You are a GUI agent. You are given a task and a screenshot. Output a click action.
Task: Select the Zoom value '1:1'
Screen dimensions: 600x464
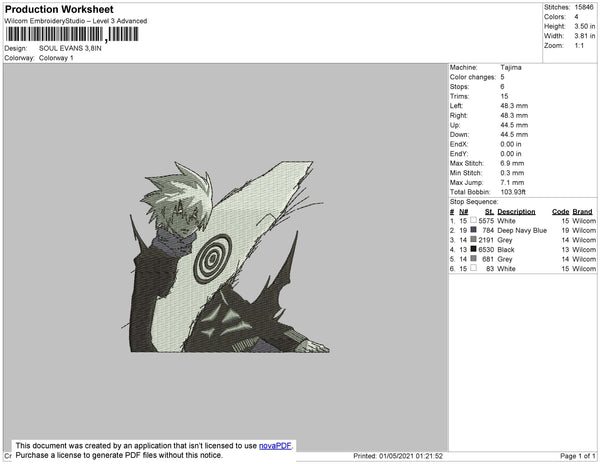point(579,46)
